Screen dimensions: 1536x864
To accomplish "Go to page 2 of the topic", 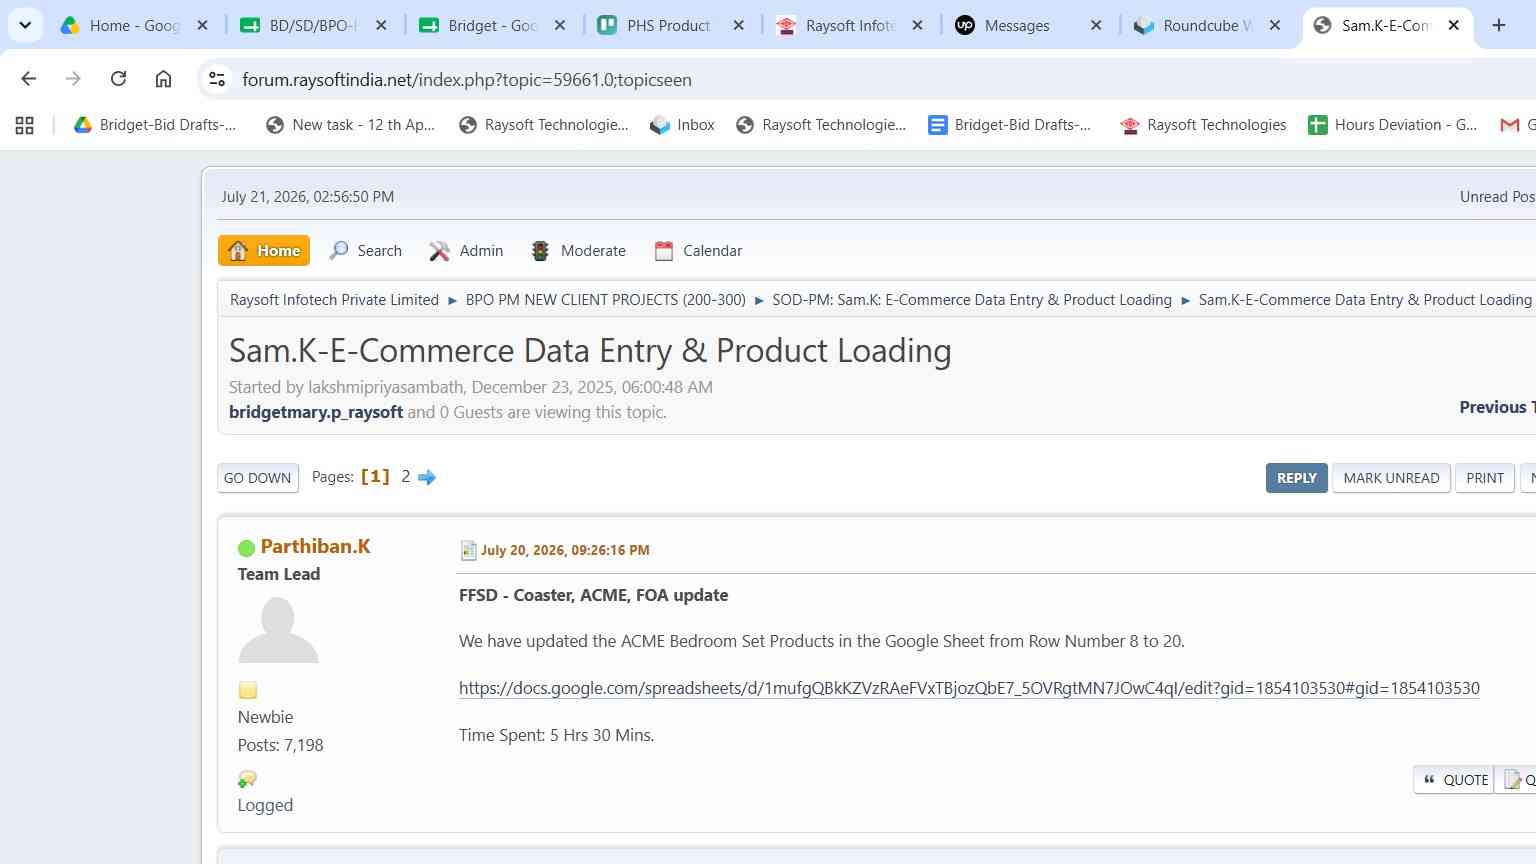I will pos(406,477).
